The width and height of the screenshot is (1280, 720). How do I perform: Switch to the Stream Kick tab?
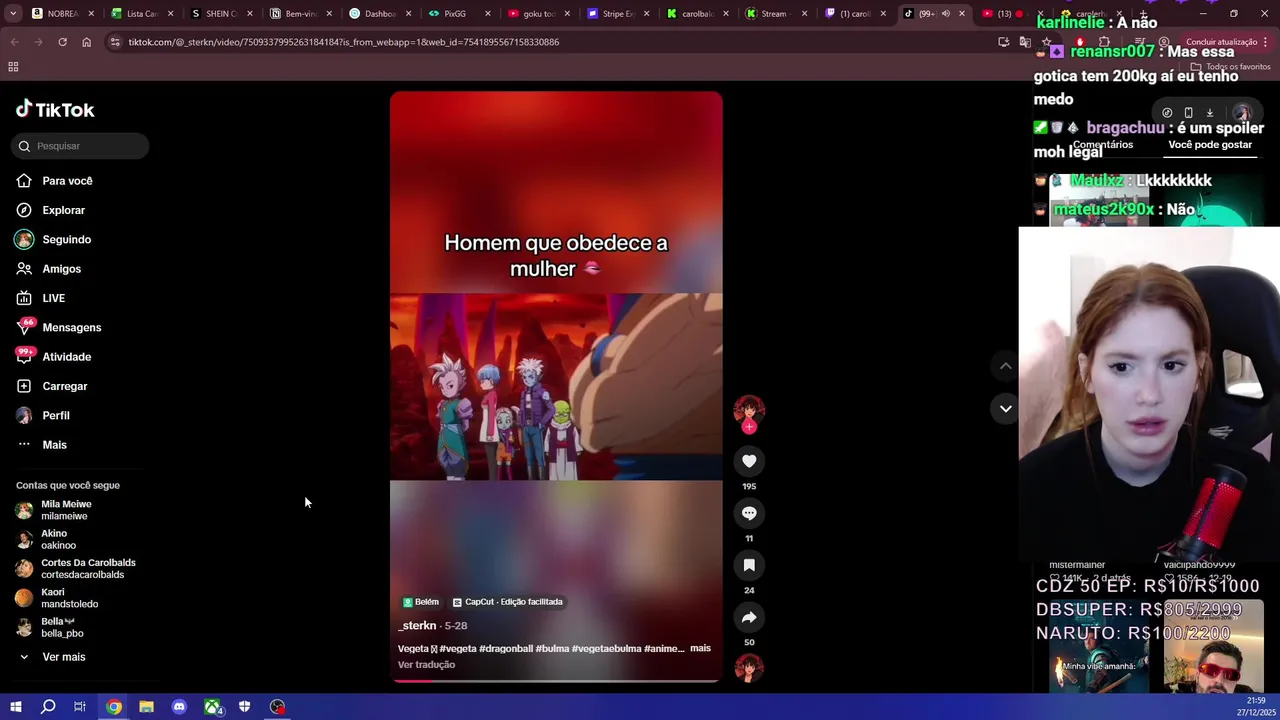coord(777,14)
